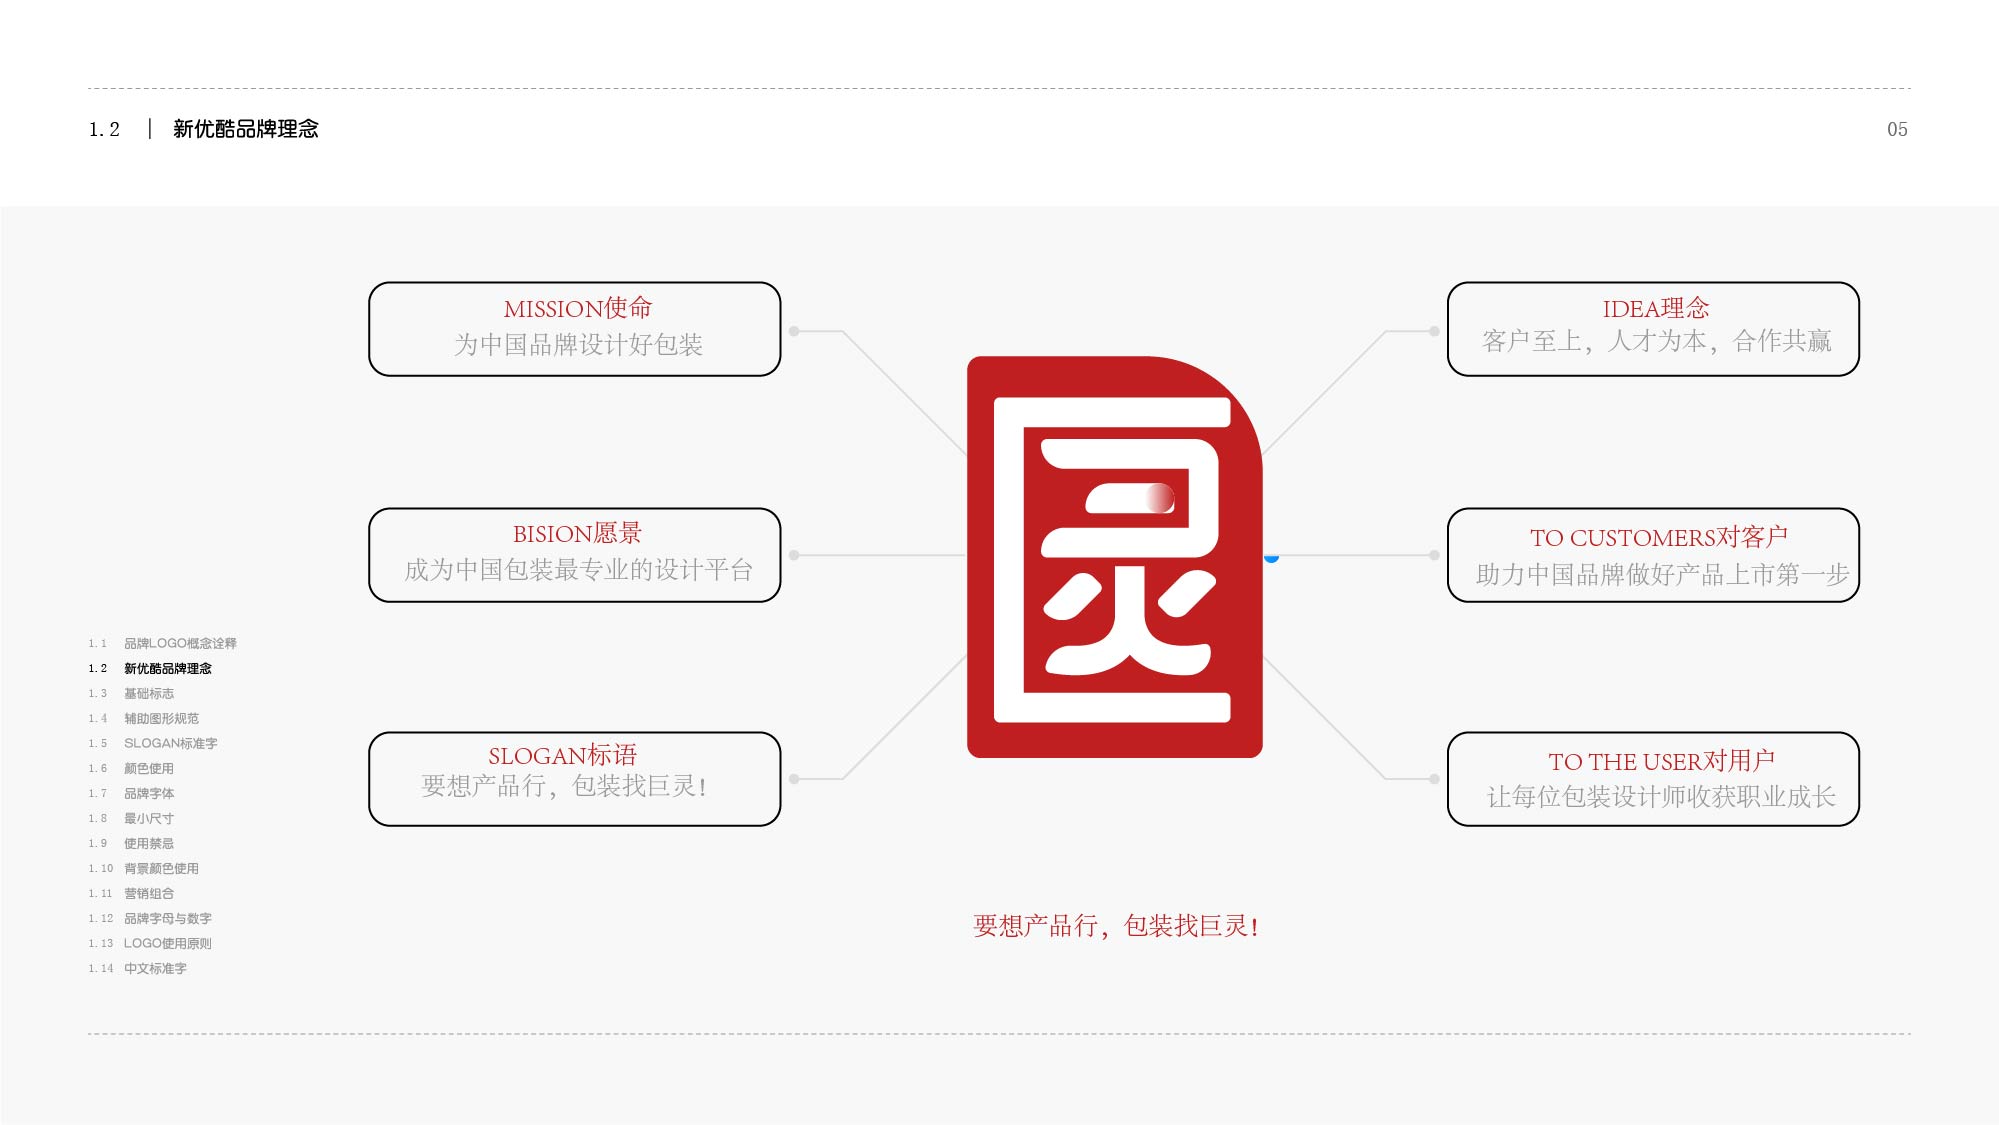Open the 1.2 新优酷品牌理念 header tab
The height and width of the screenshot is (1125, 1999).
point(246,128)
